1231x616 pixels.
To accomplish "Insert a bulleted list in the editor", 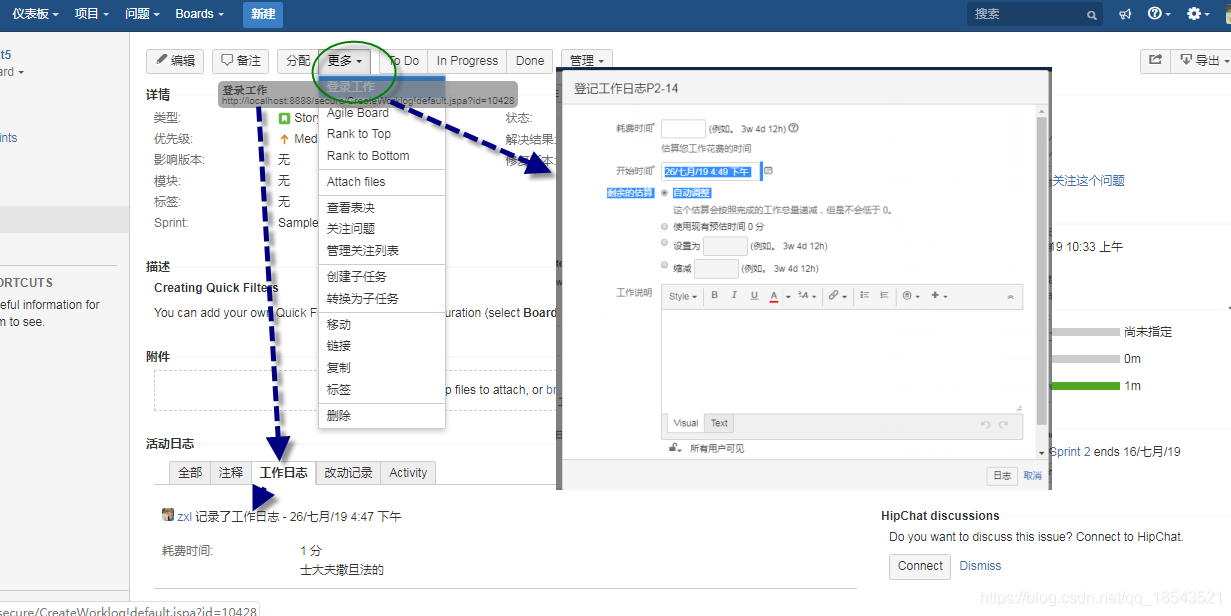I will click(865, 296).
